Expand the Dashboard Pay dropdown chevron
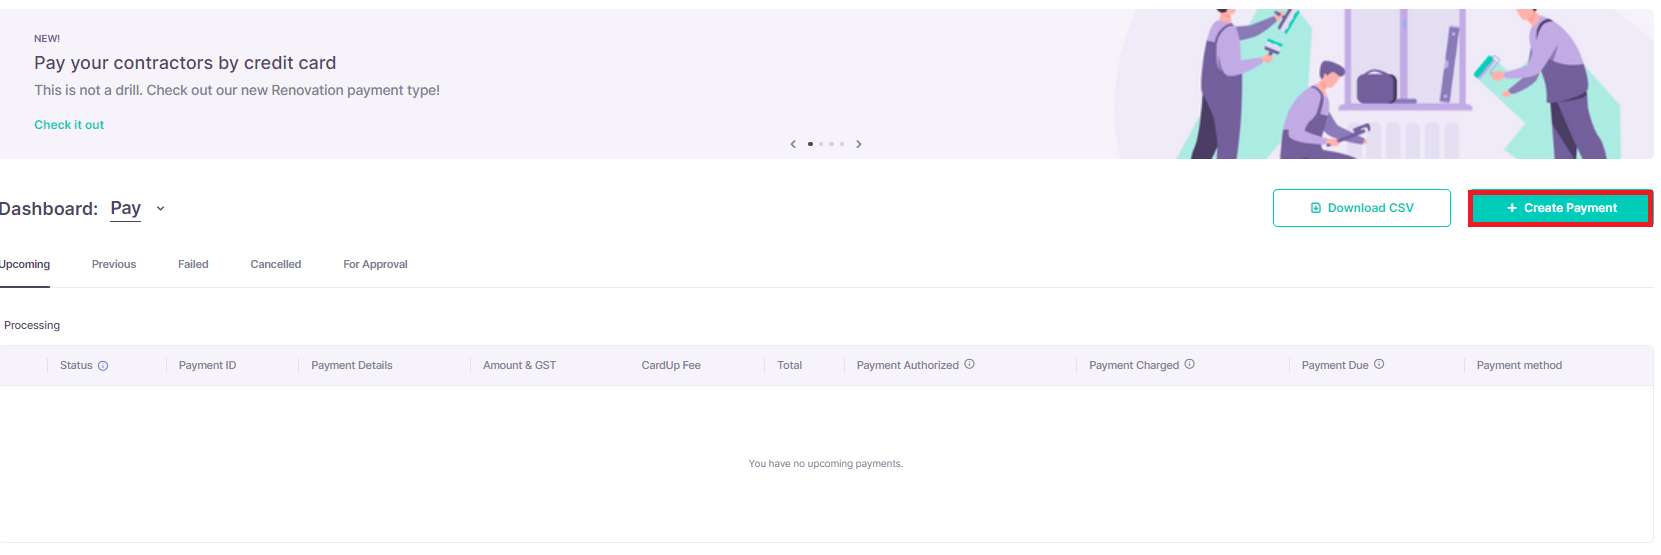The height and width of the screenshot is (555, 1661). [160, 209]
